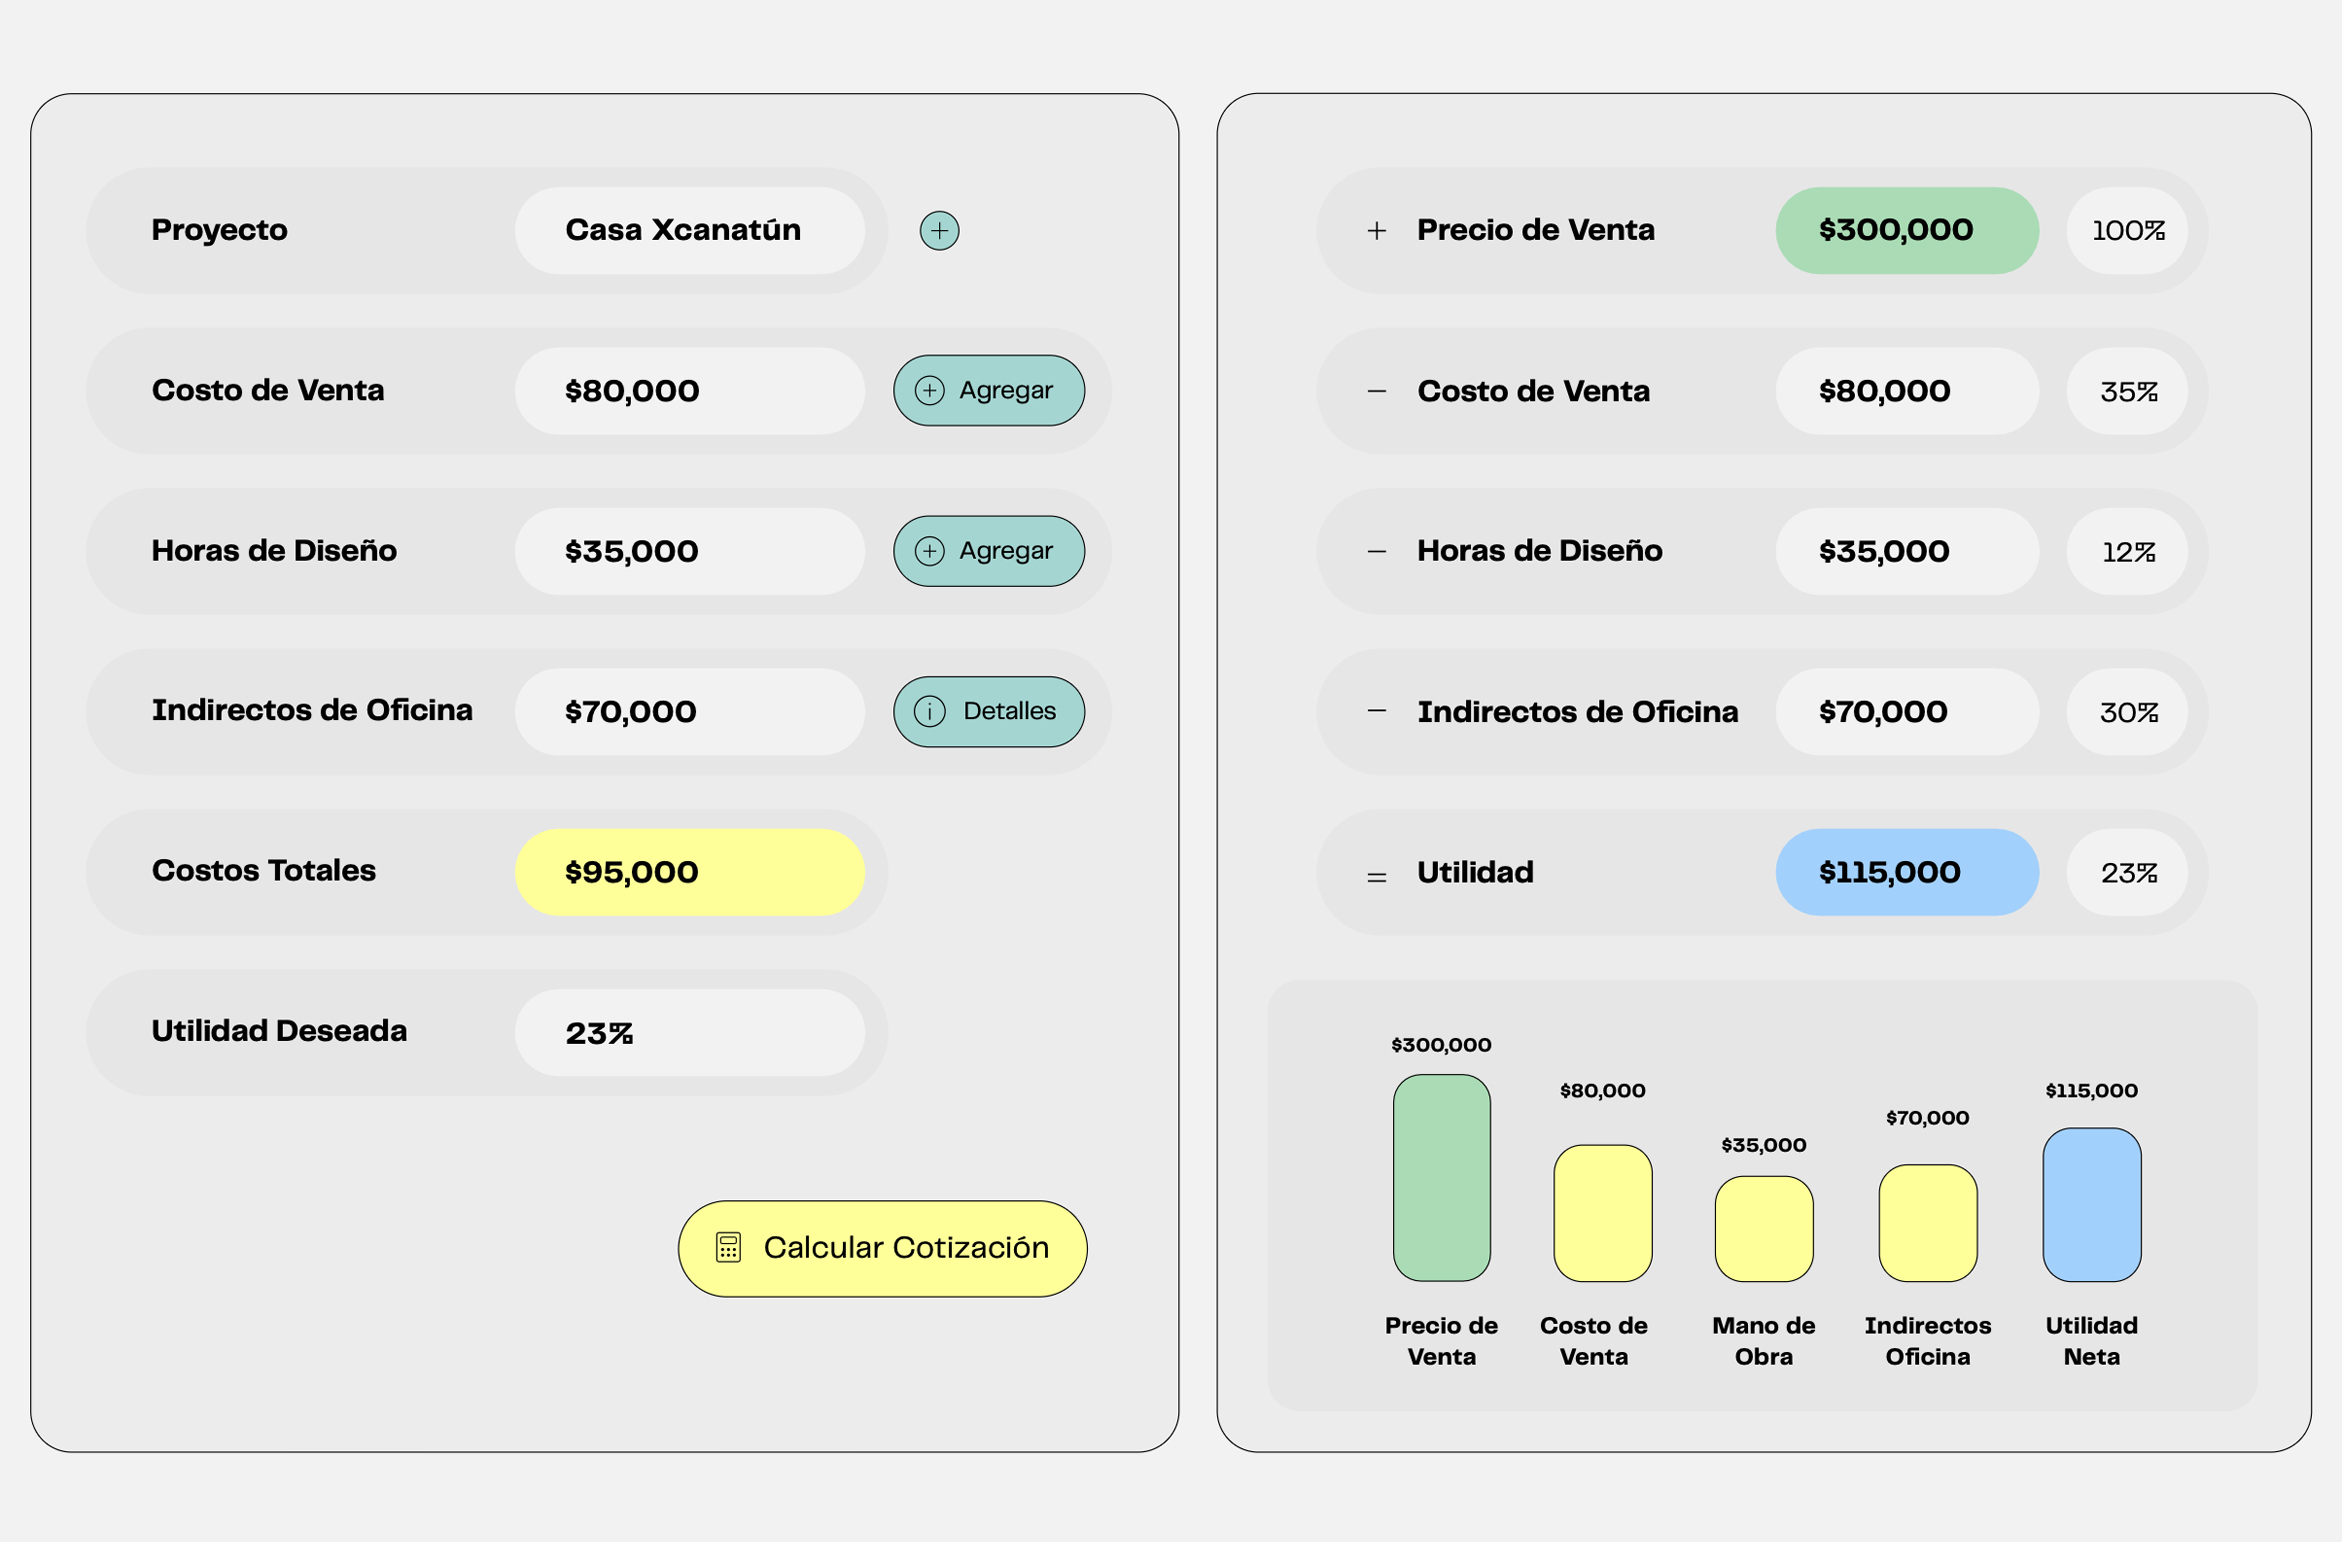Click the minus sign before Costo de Venta
The width and height of the screenshot is (2342, 1542).
click(1377, 391)
